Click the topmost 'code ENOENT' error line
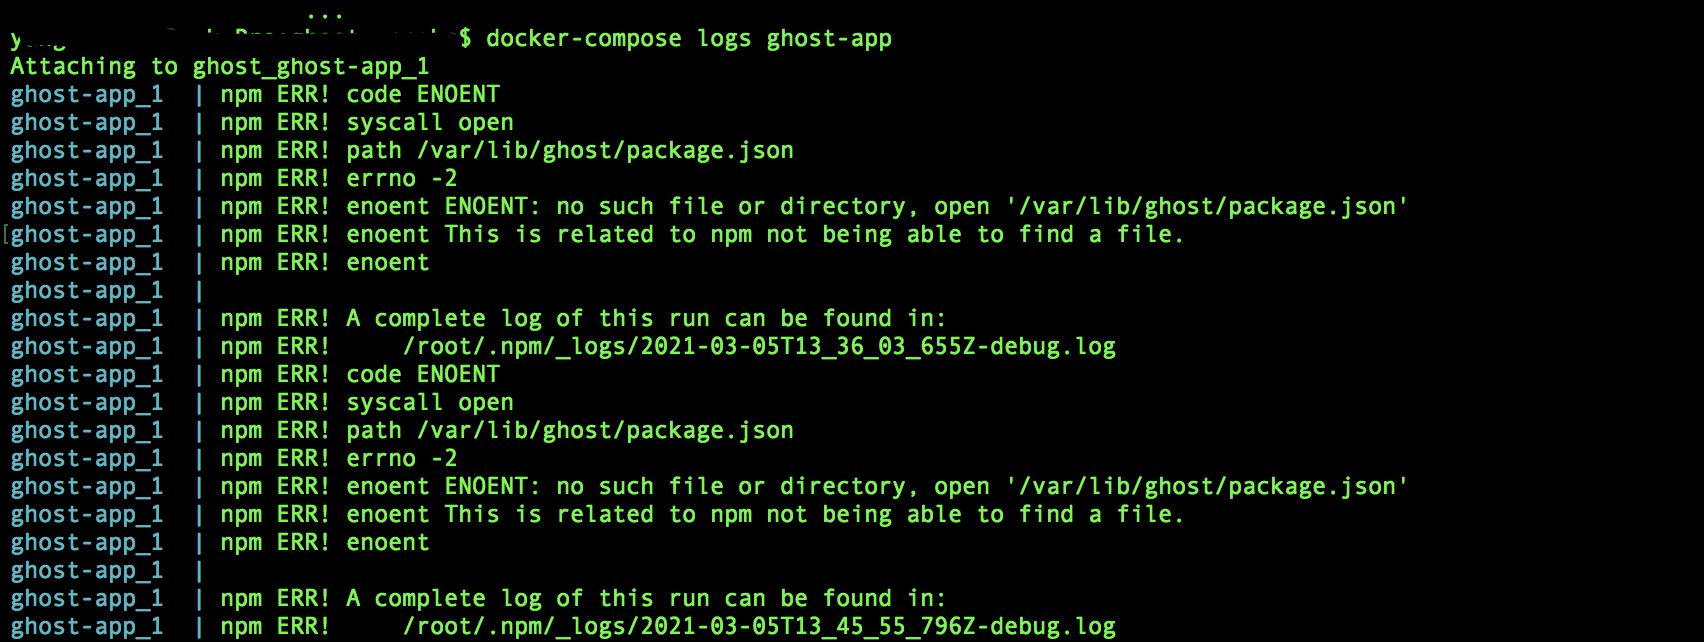 [x=422, y=95]
